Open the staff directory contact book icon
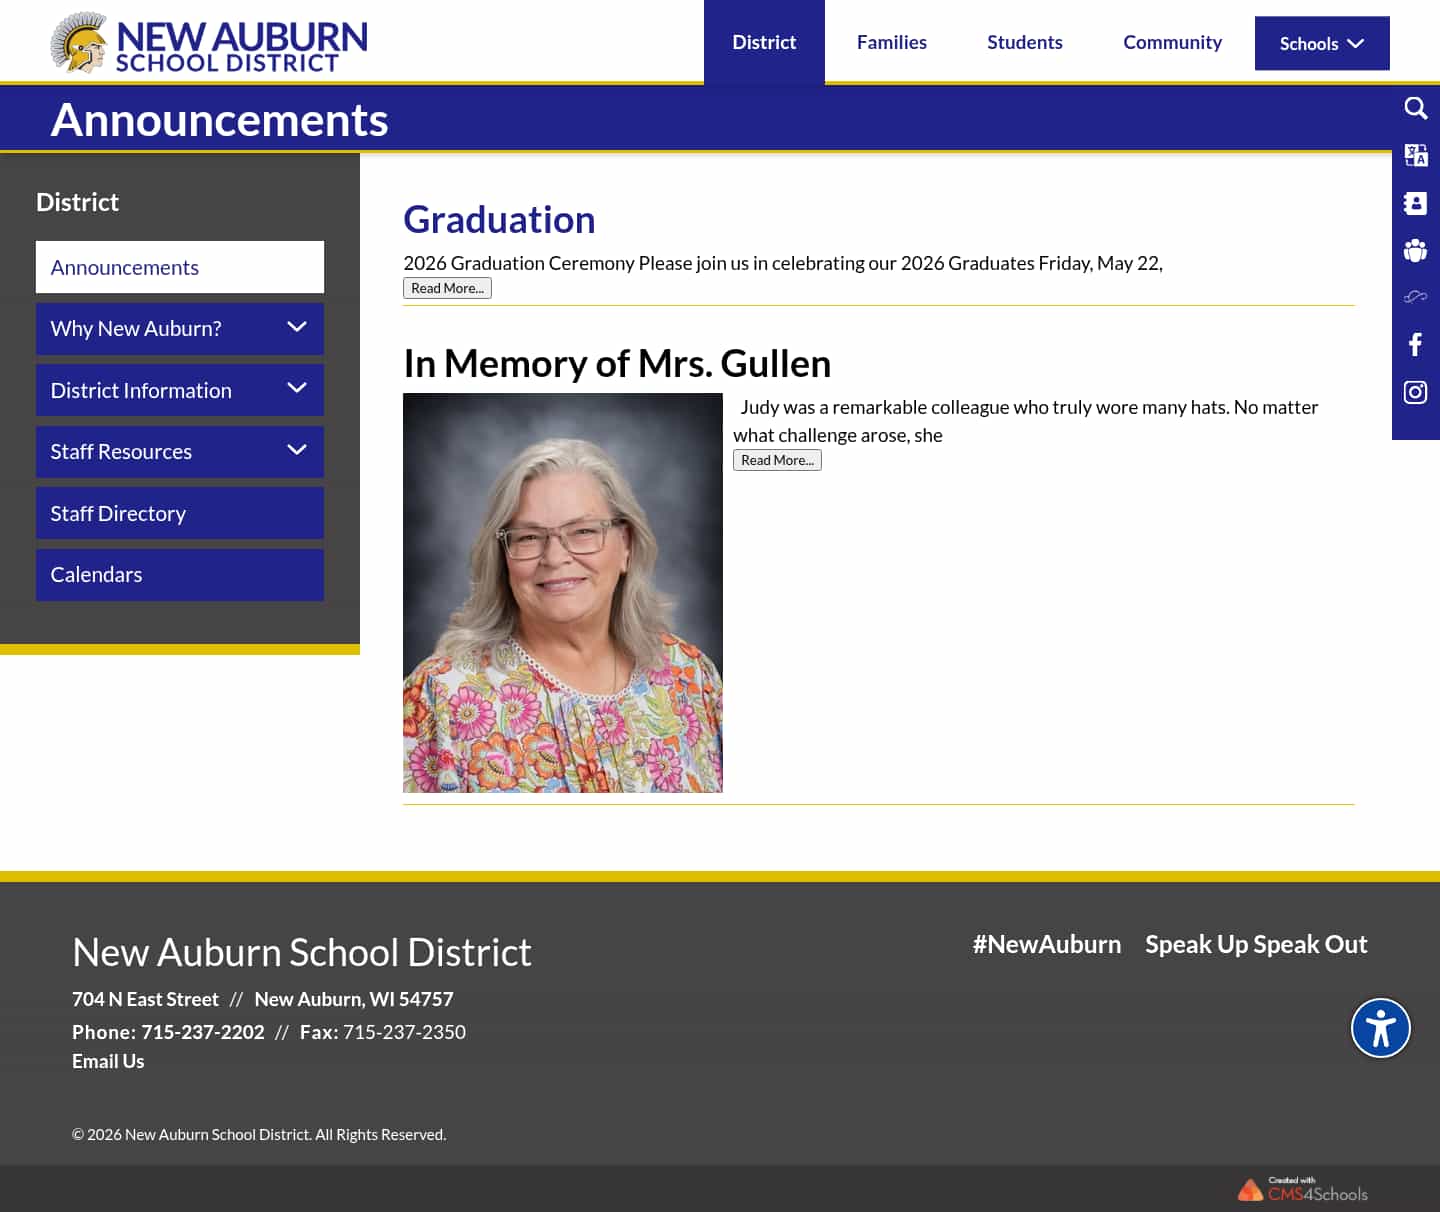 (x=1415, y=203)
